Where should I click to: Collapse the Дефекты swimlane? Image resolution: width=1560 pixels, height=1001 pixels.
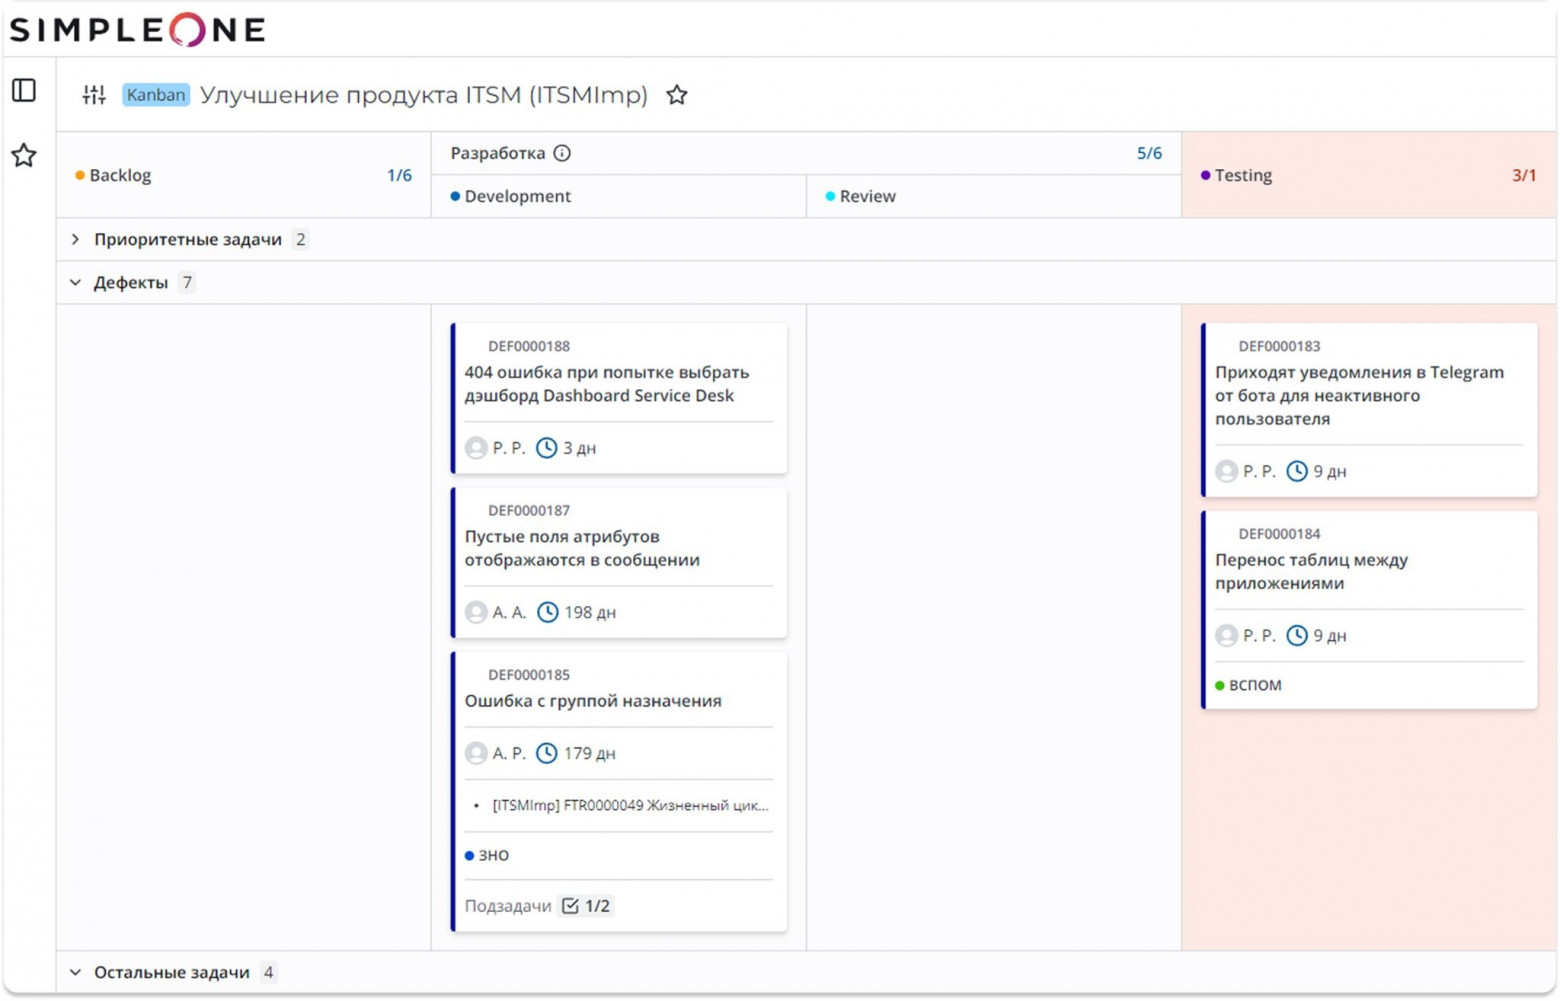click(76, 283)
